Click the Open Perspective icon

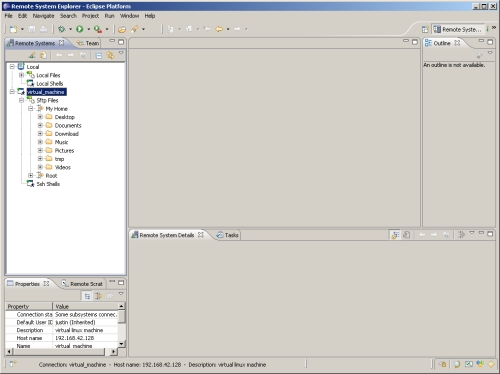click(x=425, y=29)
